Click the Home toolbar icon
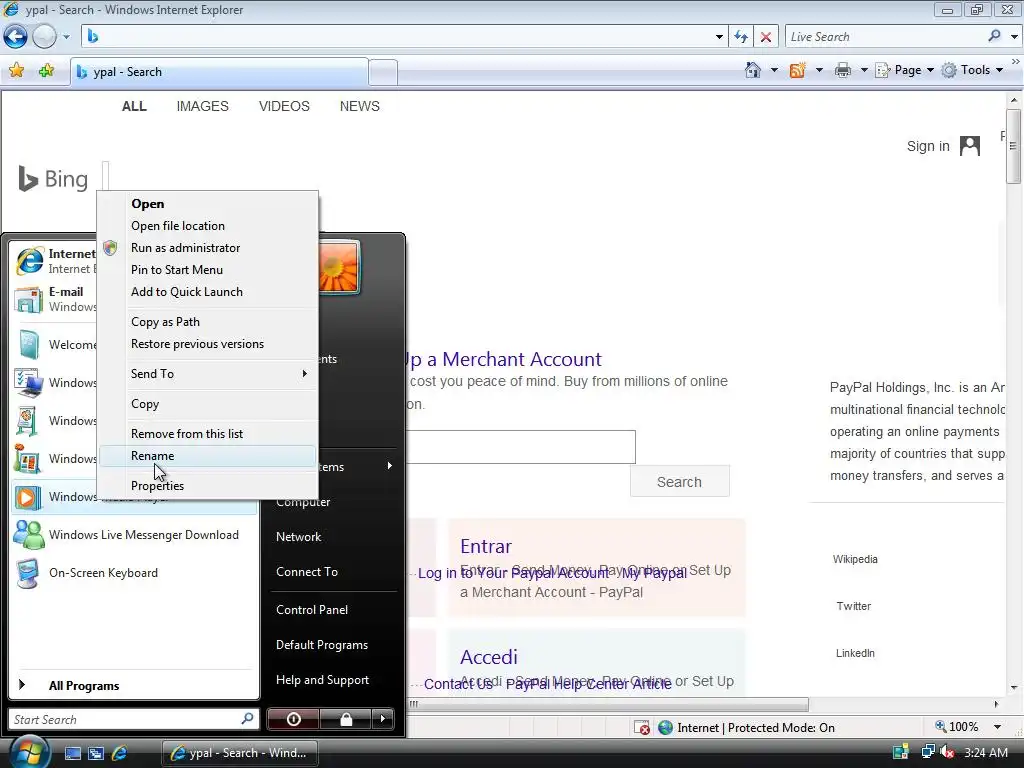 753,70
